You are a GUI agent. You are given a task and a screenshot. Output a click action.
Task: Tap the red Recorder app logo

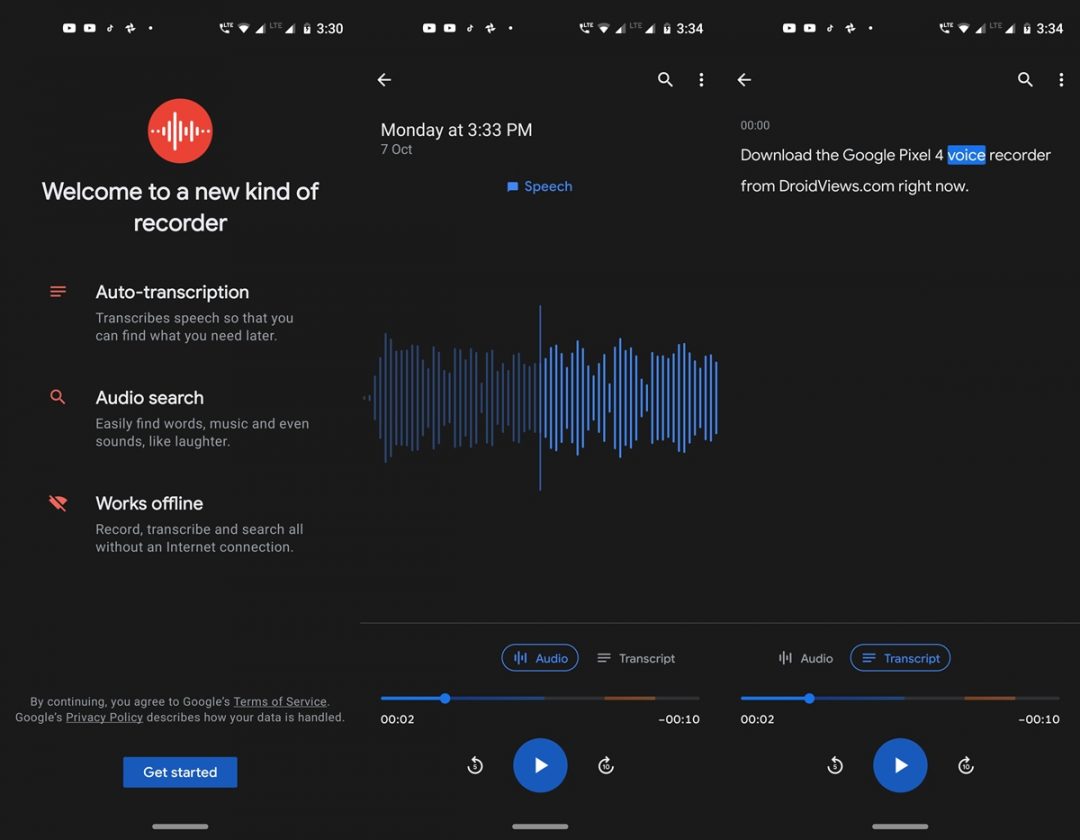[180, 131]
